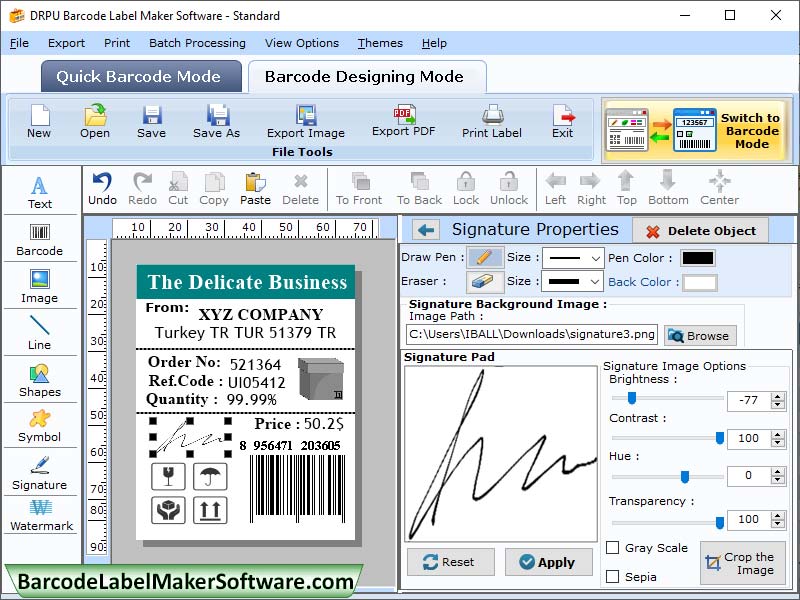Screen dimensions: 800x600
Task: Export the label as PDF
Action: (404, 120)
